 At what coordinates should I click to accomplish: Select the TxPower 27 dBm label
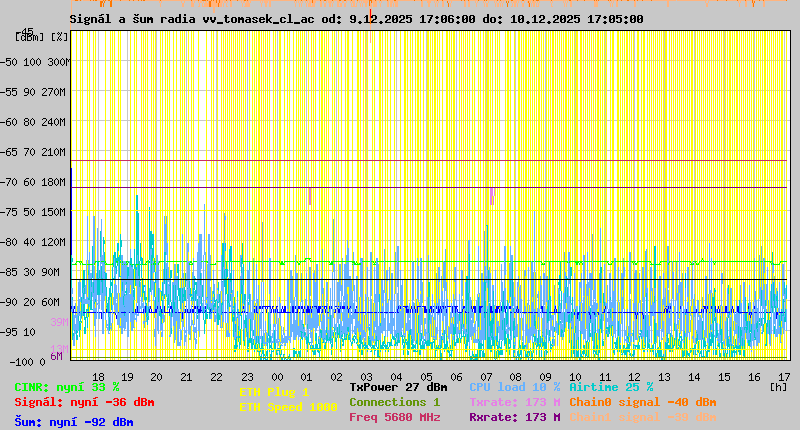click(398, 387)
